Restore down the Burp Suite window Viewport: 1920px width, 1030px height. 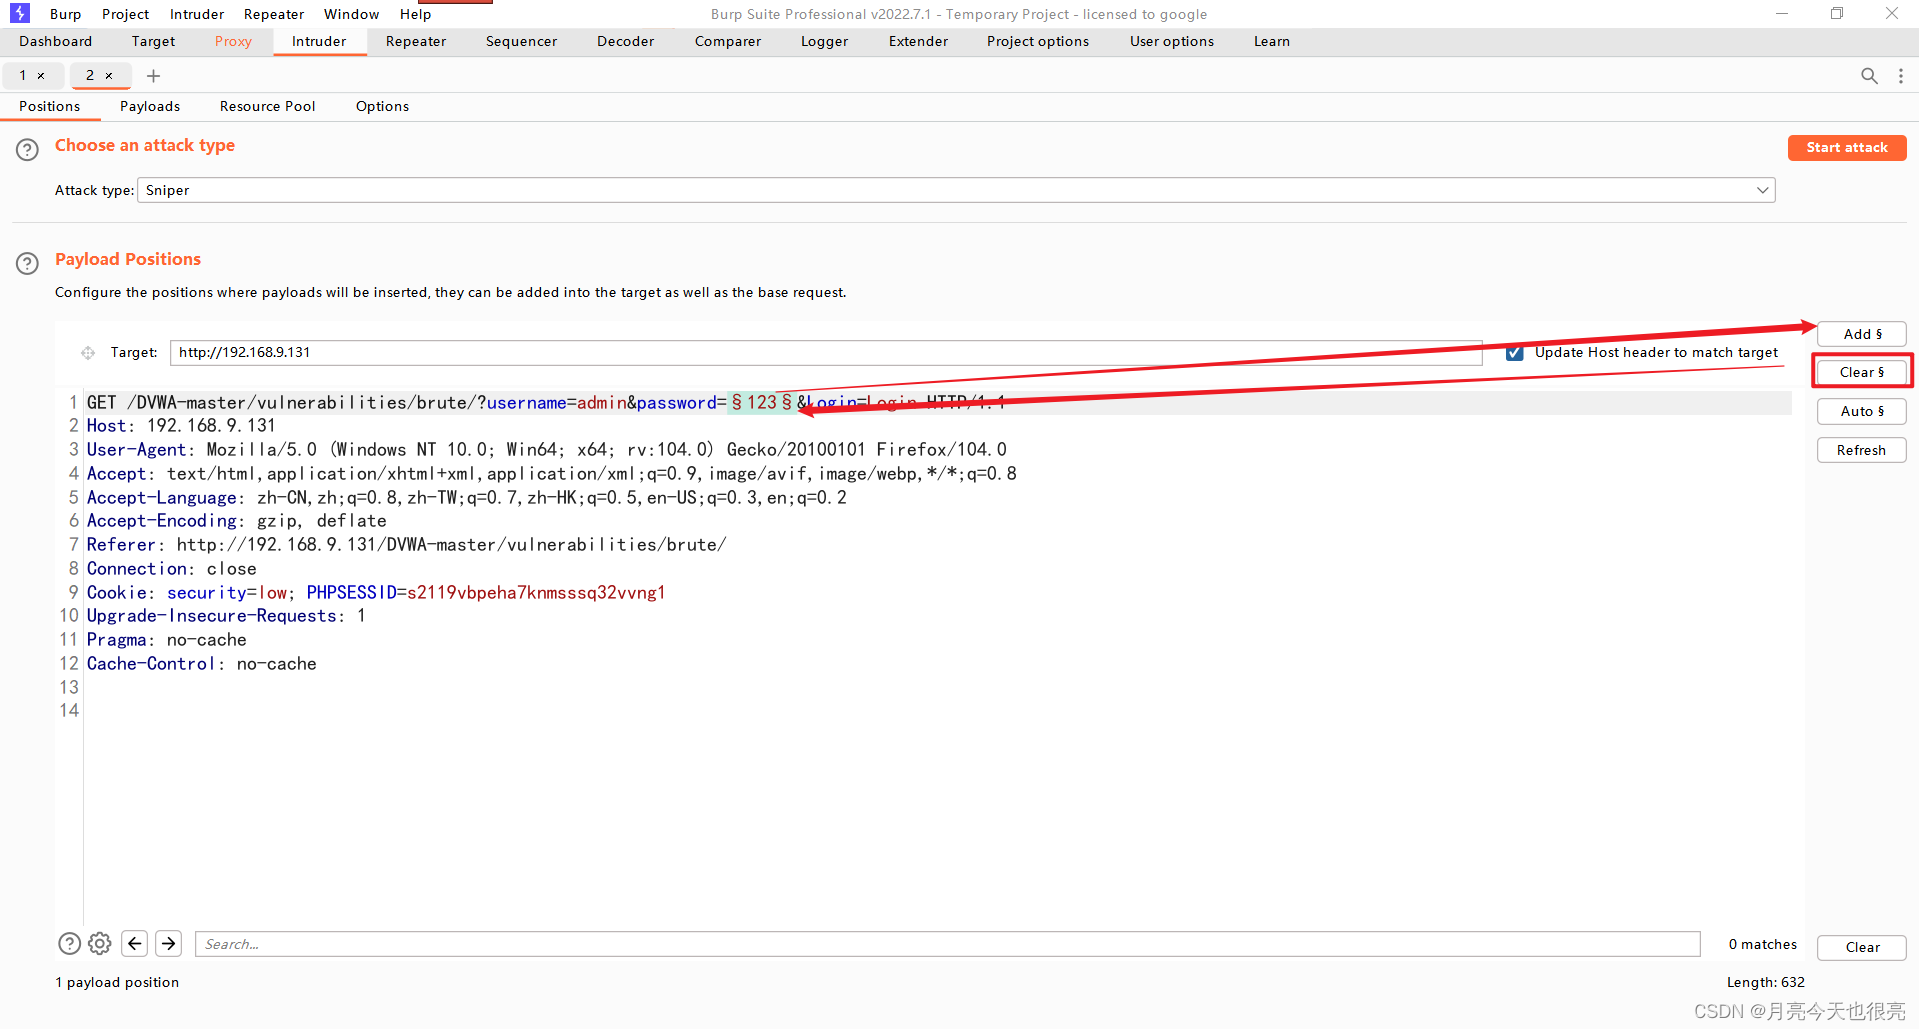coord(1837,13)
